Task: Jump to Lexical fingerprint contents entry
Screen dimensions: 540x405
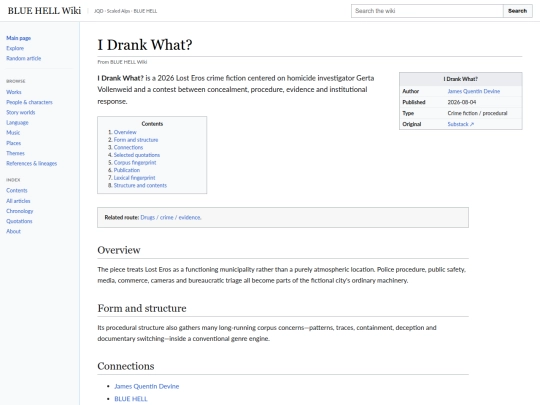Action: (x=135, y=178)
